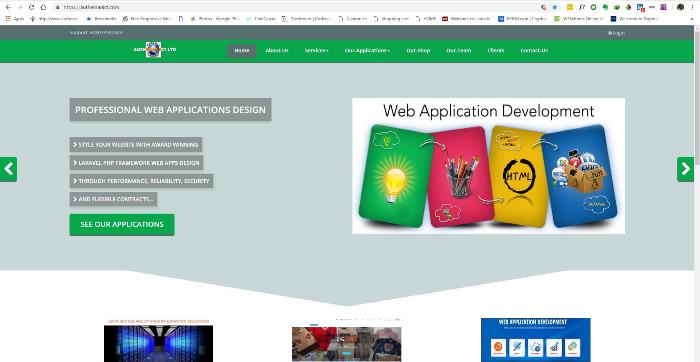Open the browser home page icon
Viewport: 700px width, 362px height.
[43, 7]
